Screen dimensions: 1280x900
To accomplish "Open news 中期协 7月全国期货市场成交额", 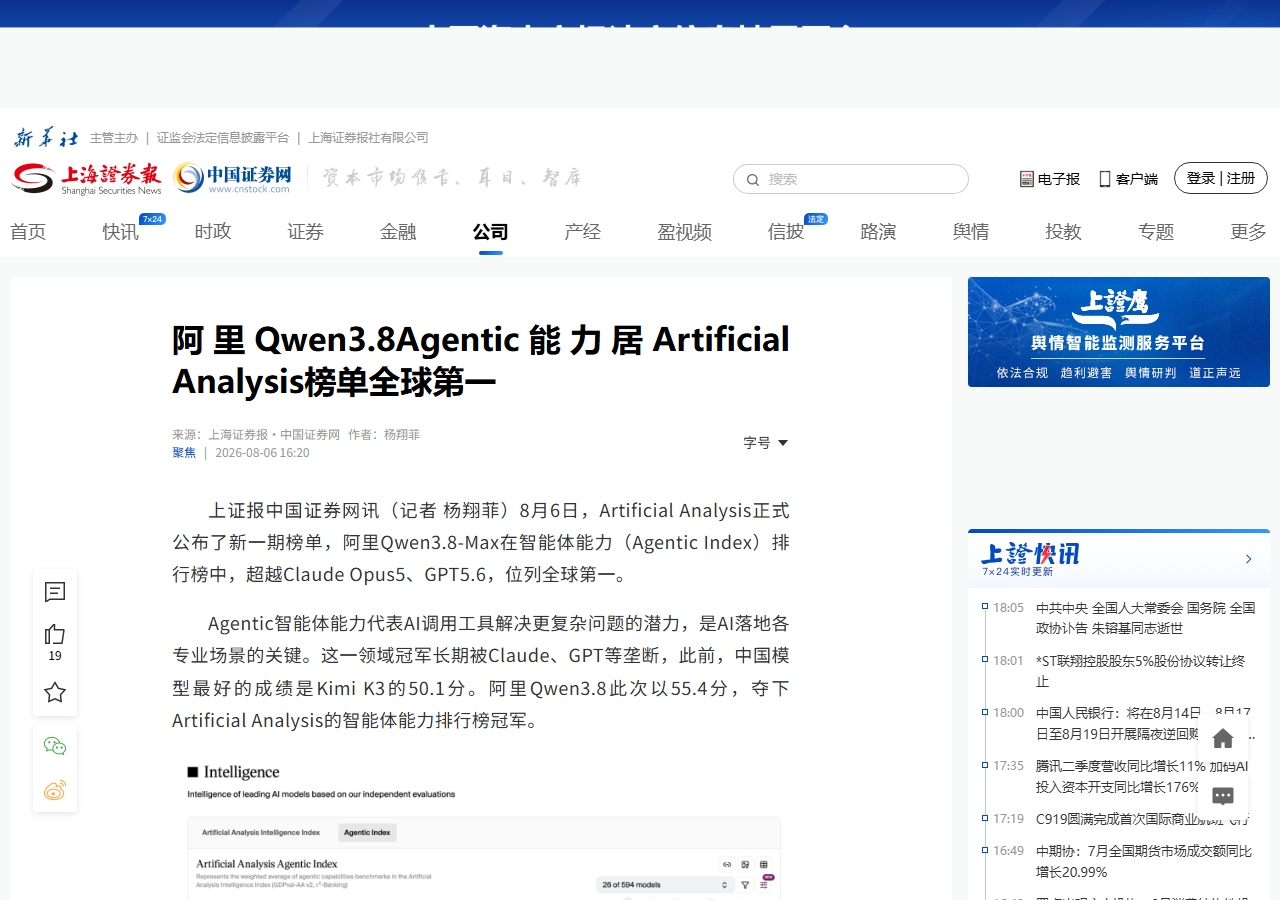I will [x=1144, y=862].
